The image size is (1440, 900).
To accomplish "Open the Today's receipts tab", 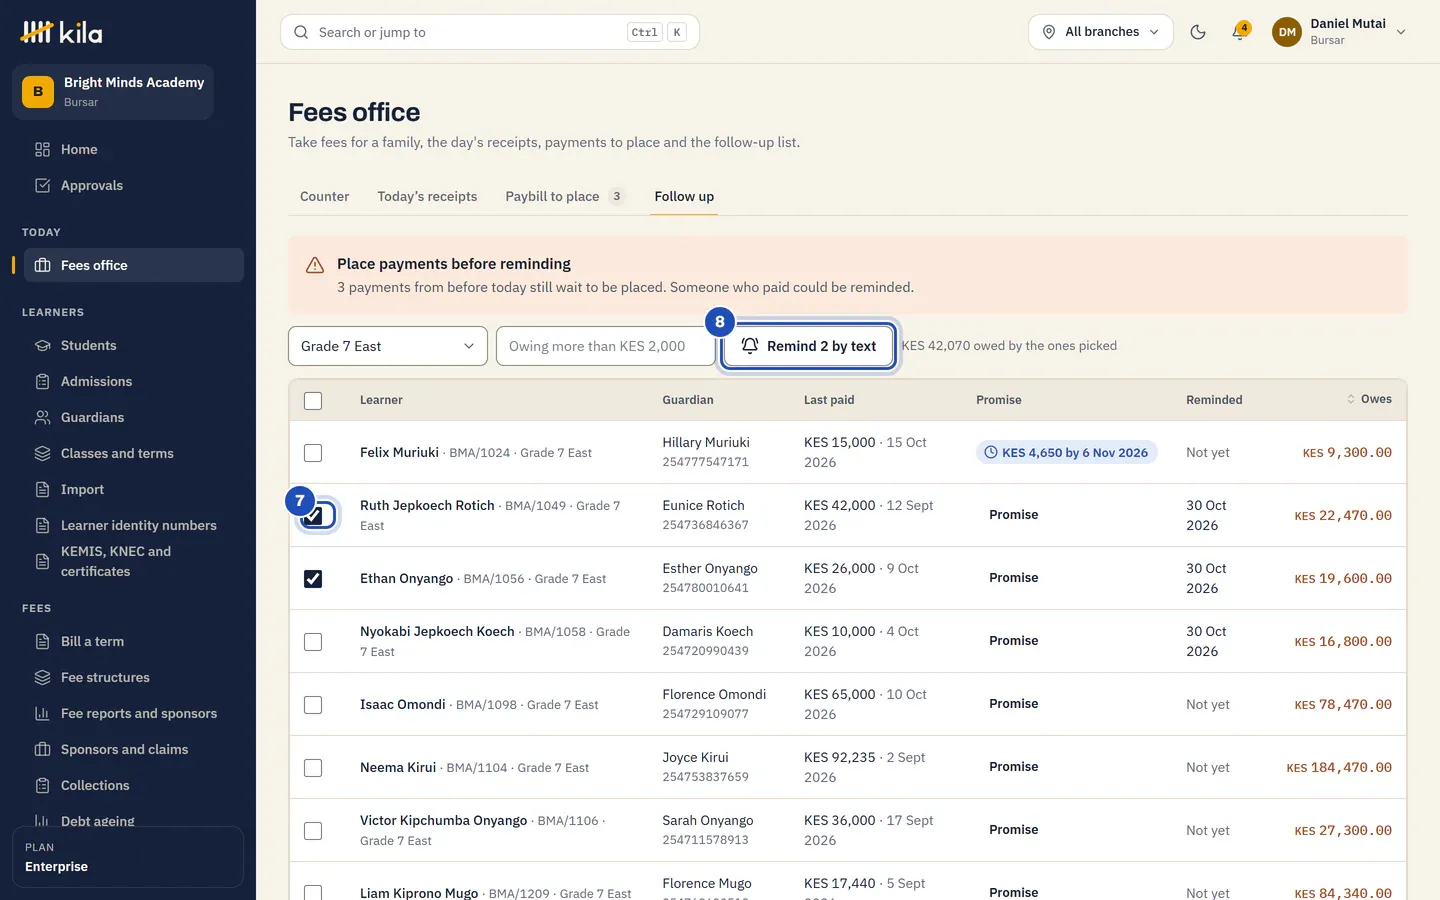I will (x=427, y=196).
